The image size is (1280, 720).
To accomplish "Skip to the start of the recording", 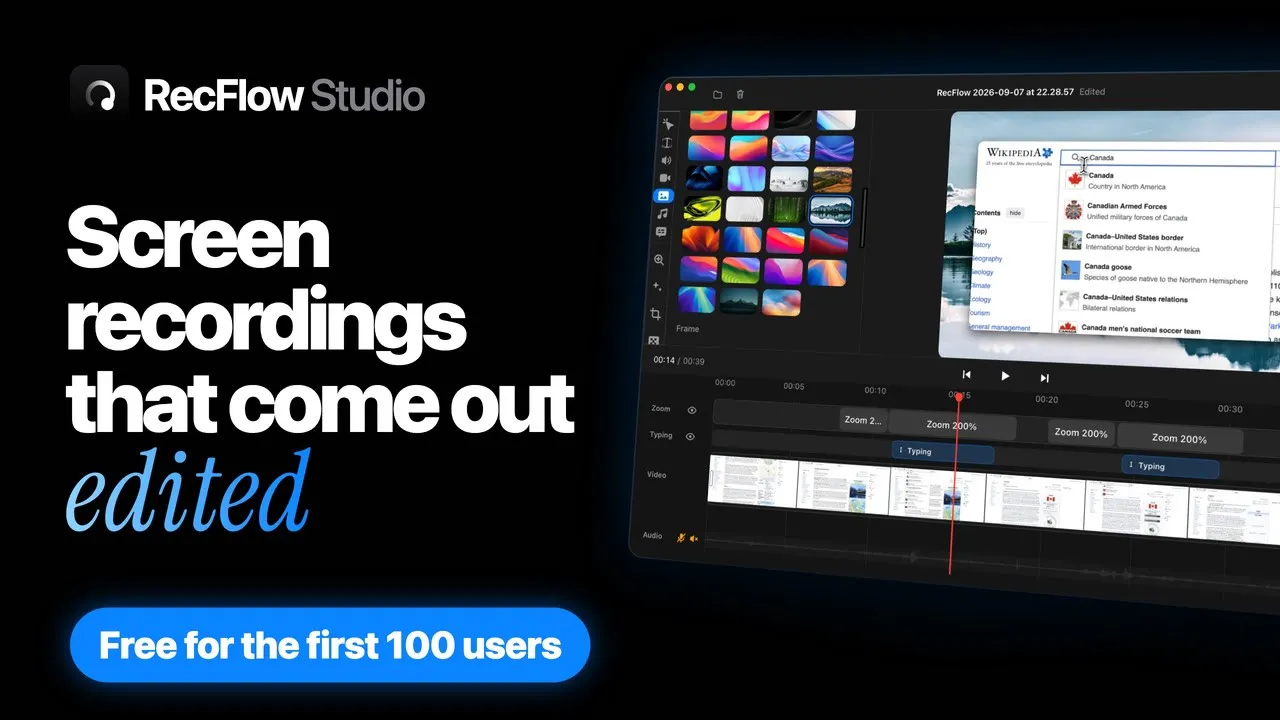I will pyautogui.click(x=967, y=375).
